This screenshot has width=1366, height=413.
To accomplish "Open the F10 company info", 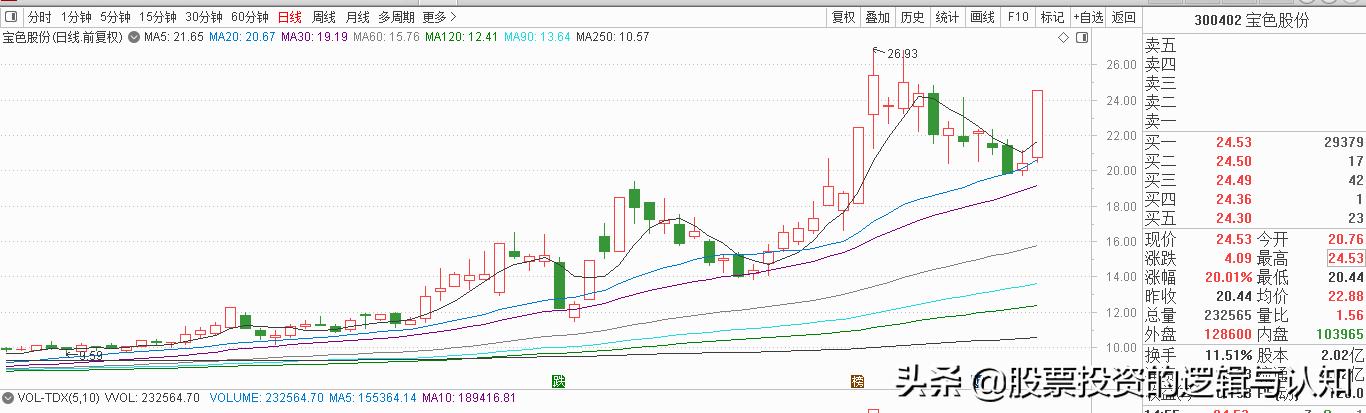I will click(x=1018, y=17).
